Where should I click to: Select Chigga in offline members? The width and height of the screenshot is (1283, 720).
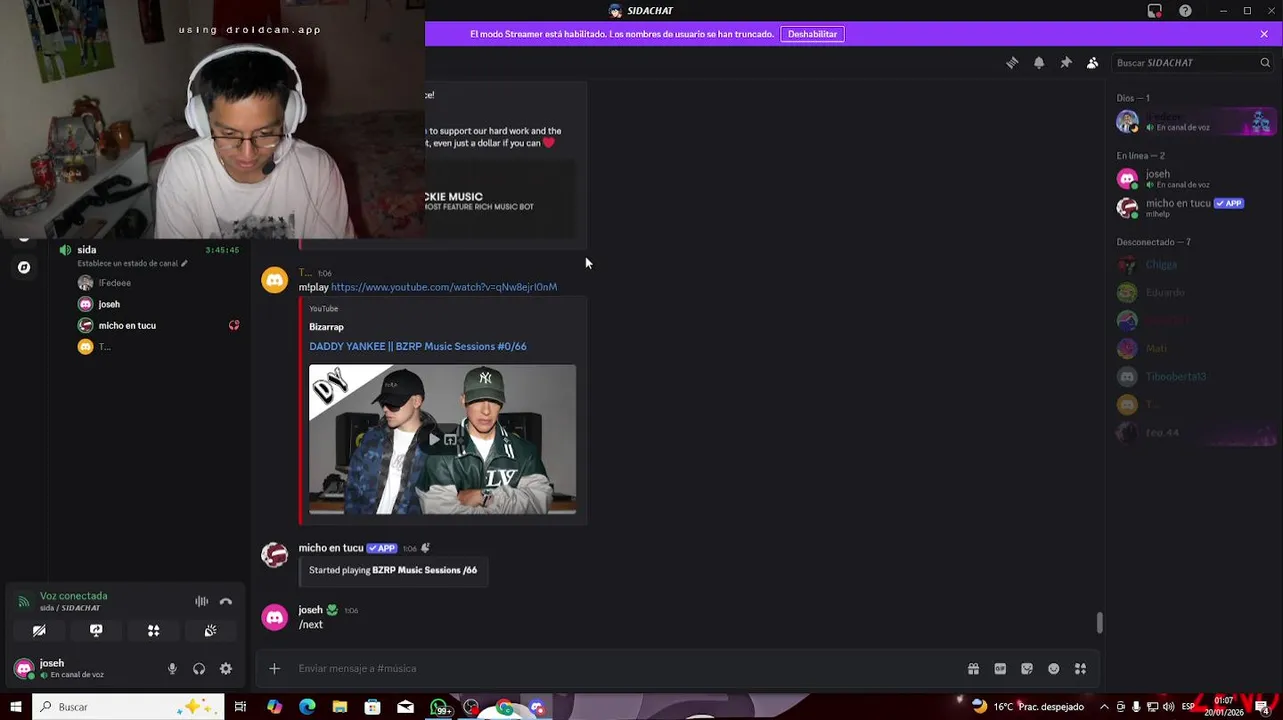point(1193,265)
